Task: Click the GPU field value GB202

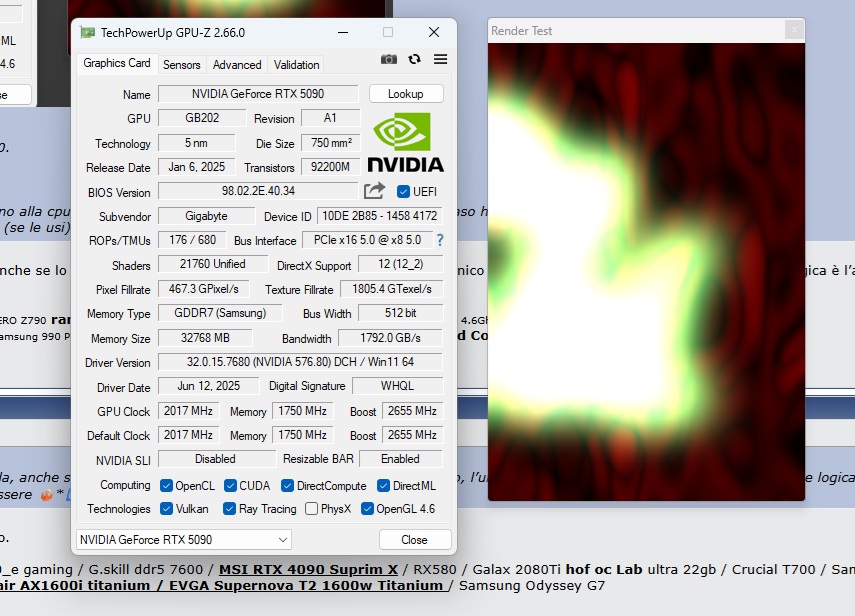Action: (x=202, y=118)
